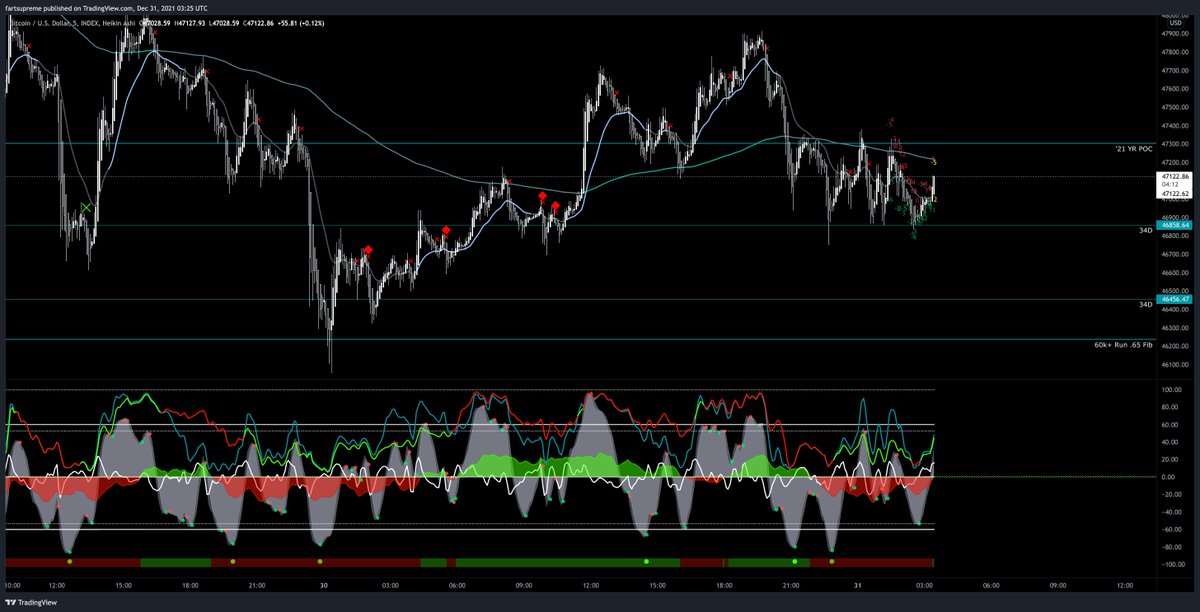1200x612 pixels.
Task: Click the 47300.00 price axis label
Action: tap(1175, 144)
